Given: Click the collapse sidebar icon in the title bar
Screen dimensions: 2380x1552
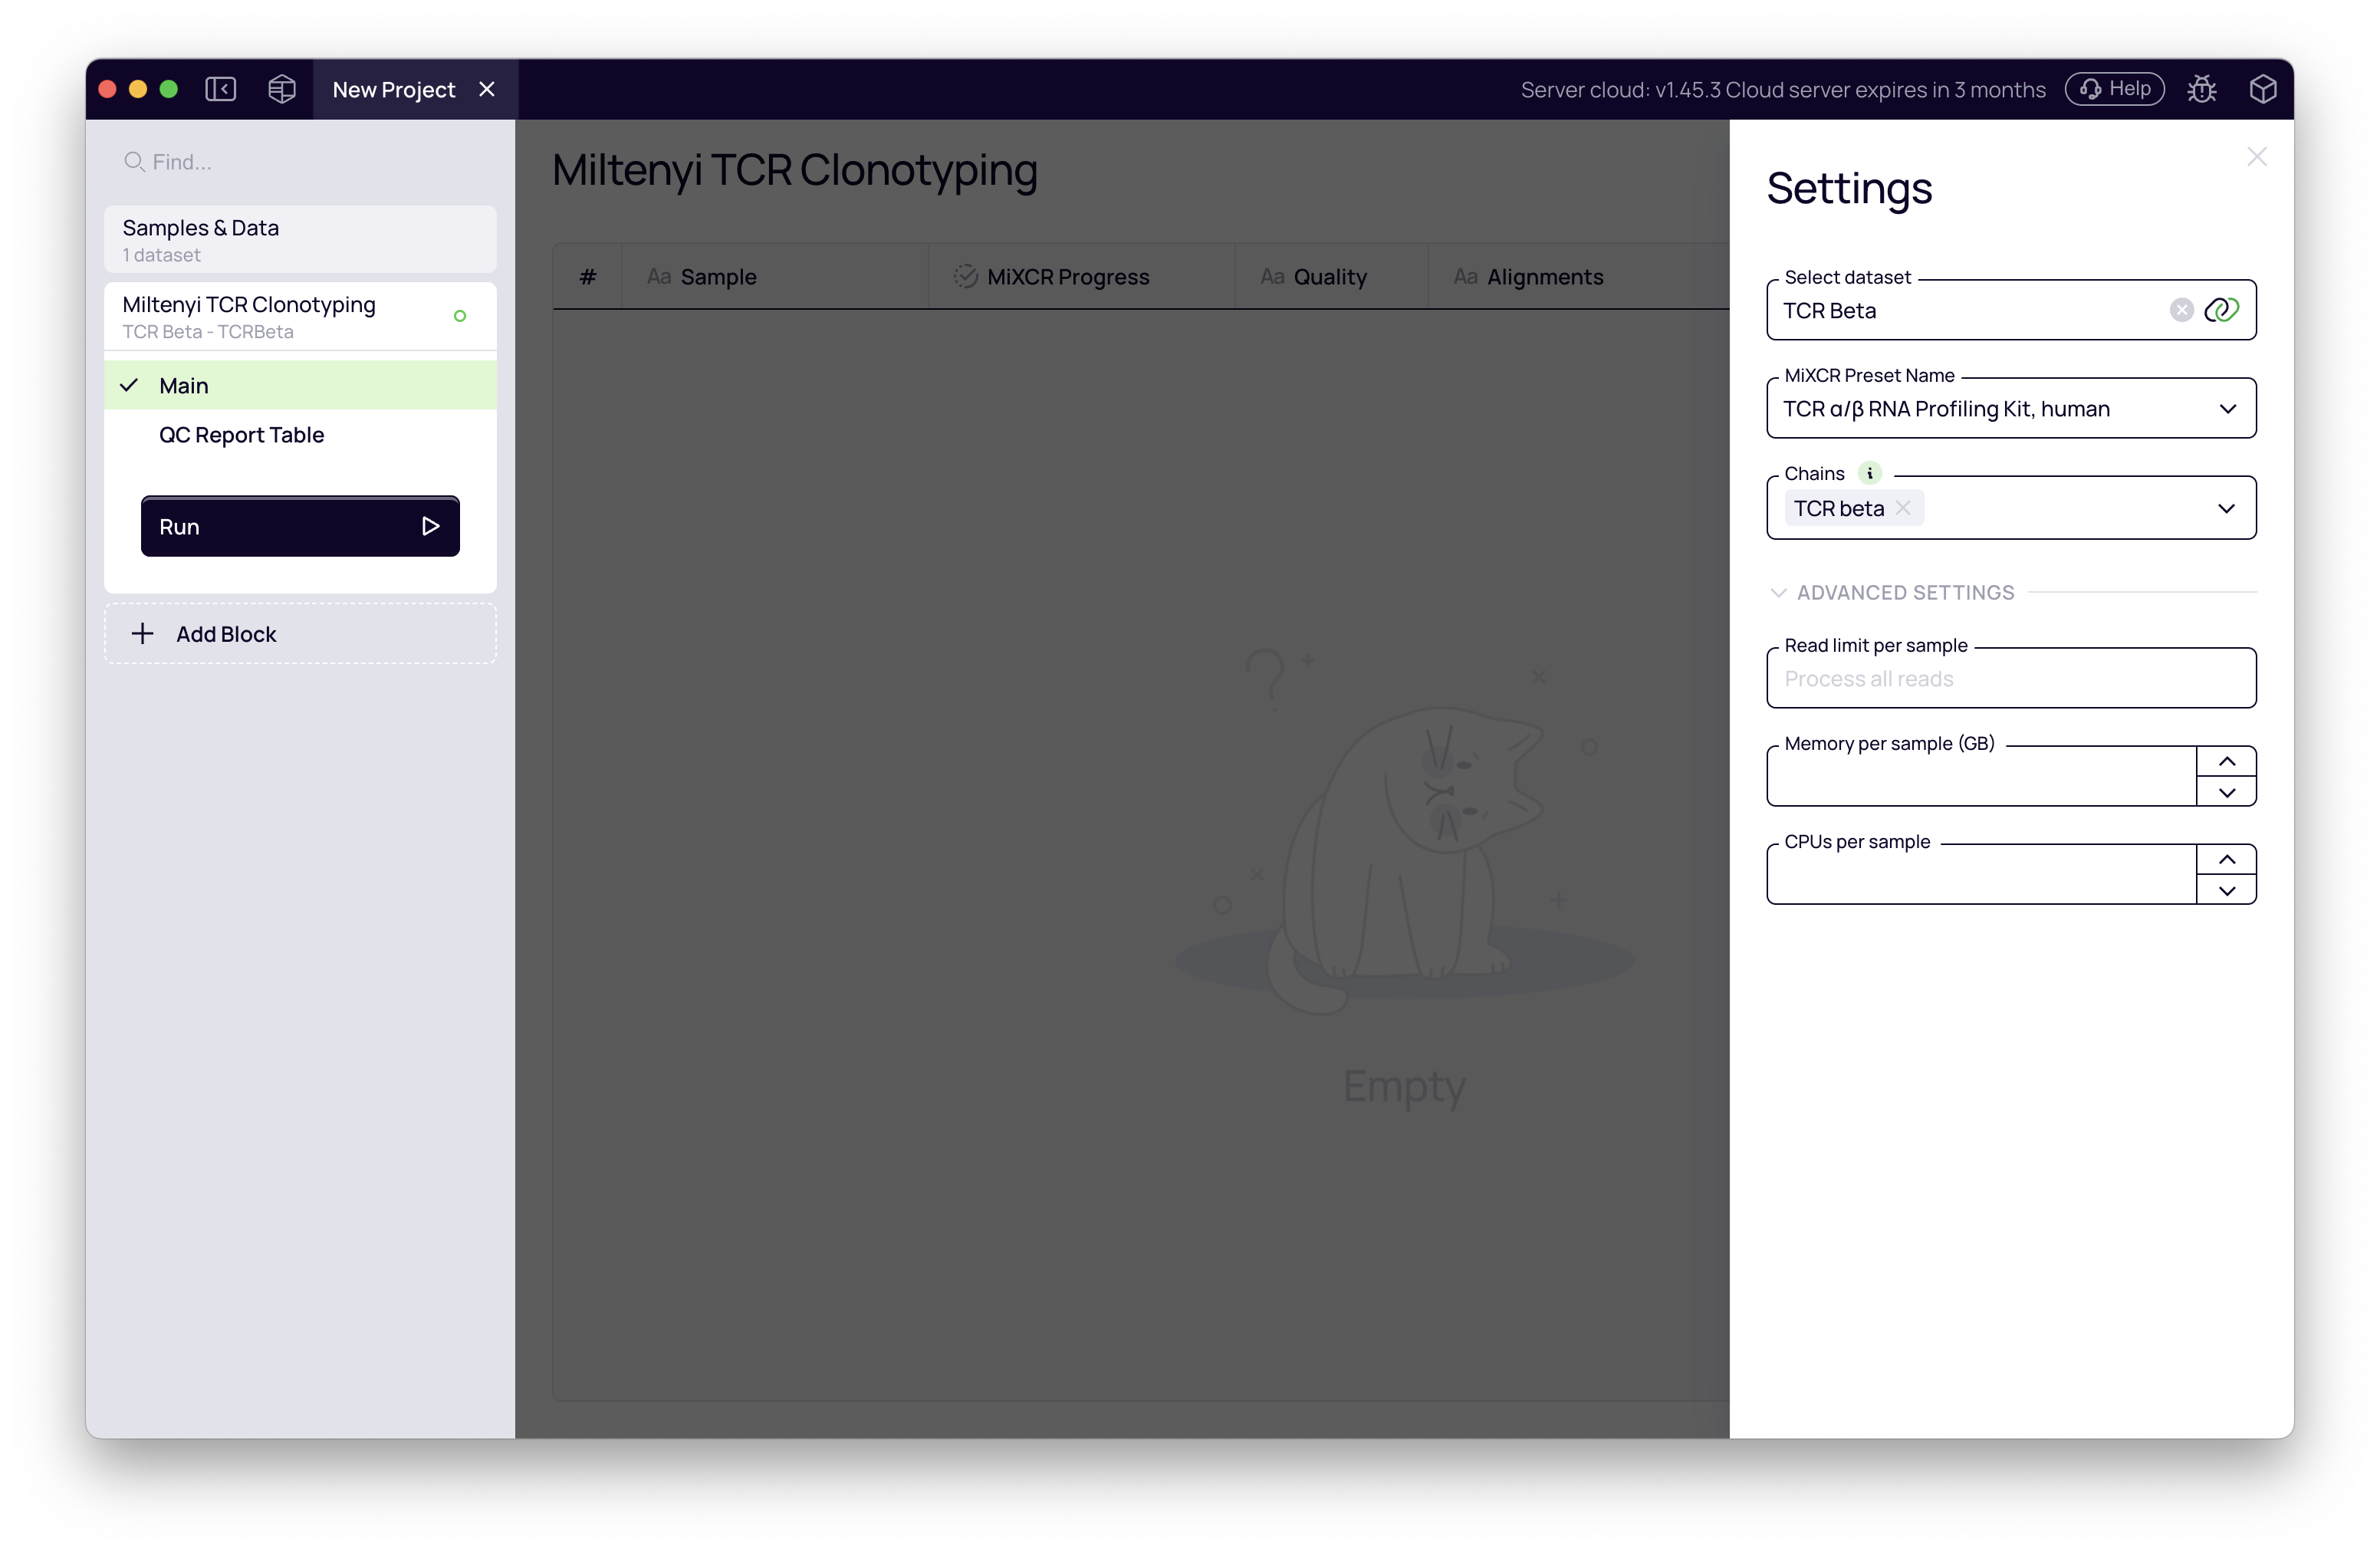Looking at the screenshot, I should click(x=221, y=89).
